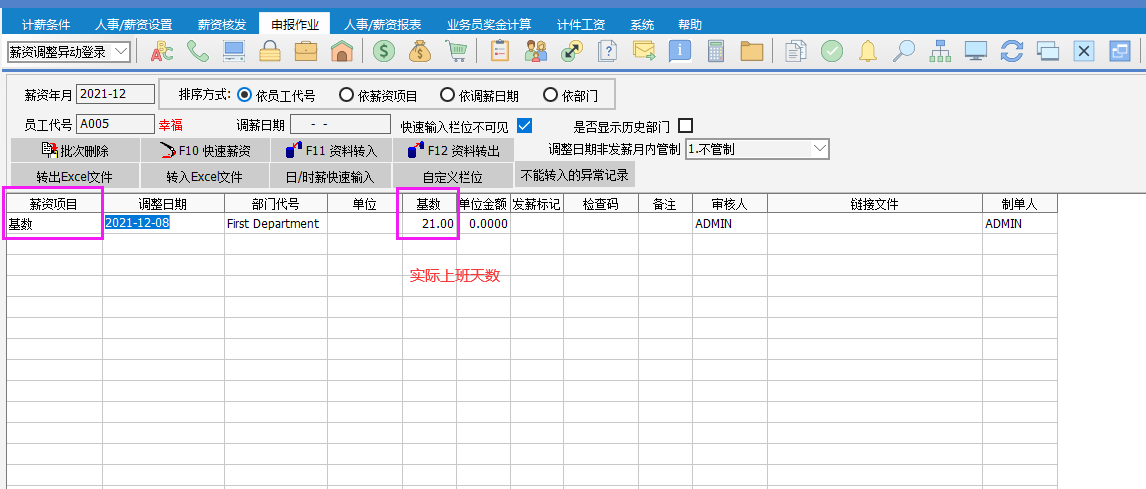Open the calculator toolbar icon
The height and width of the screenshot is (489, 1146).
pos(716,51)
